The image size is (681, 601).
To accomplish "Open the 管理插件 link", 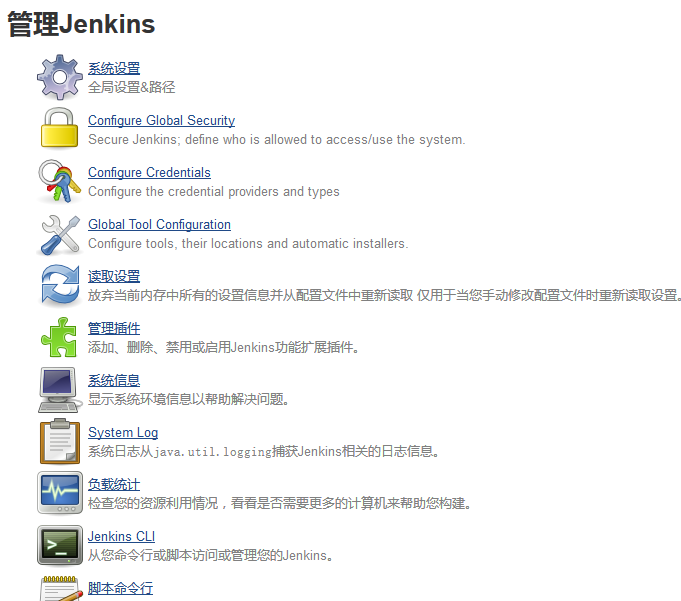I will pos(114,328).
